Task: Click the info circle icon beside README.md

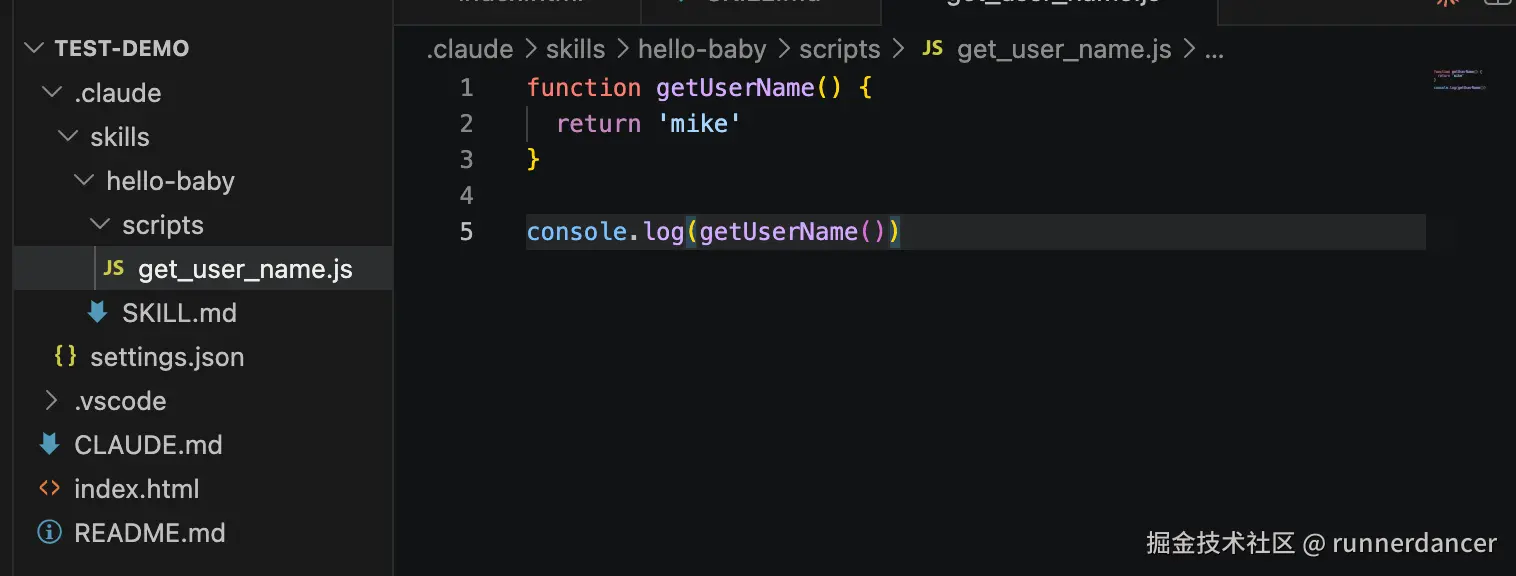Action: pos(49,532)
